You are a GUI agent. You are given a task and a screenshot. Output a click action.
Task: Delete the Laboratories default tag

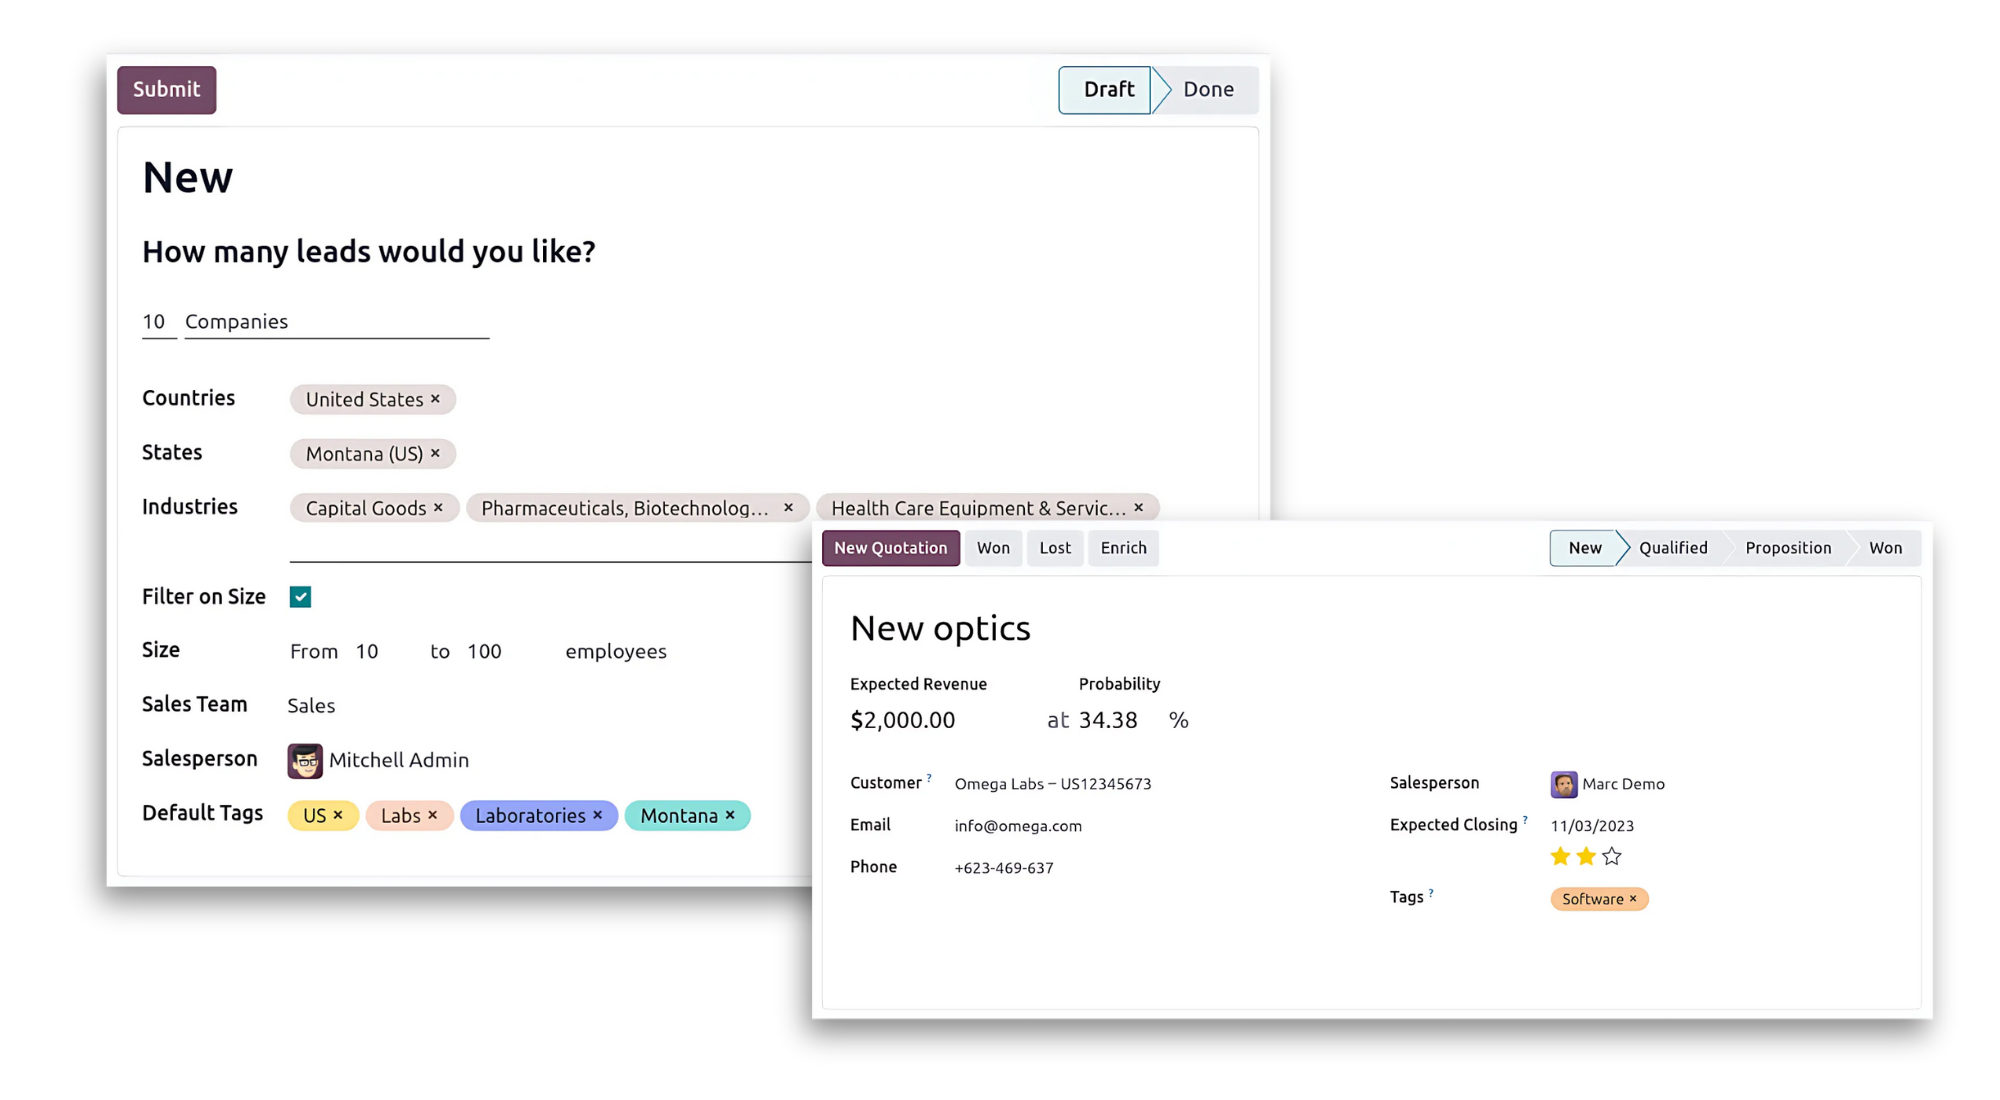point(598,815)
